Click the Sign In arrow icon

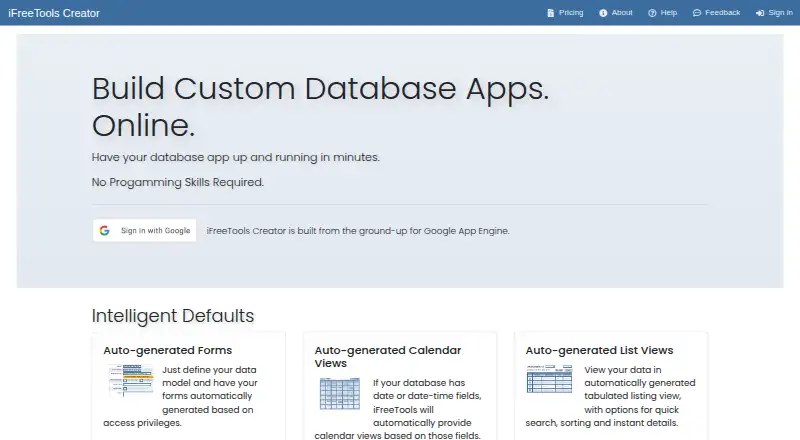[760, 13]
